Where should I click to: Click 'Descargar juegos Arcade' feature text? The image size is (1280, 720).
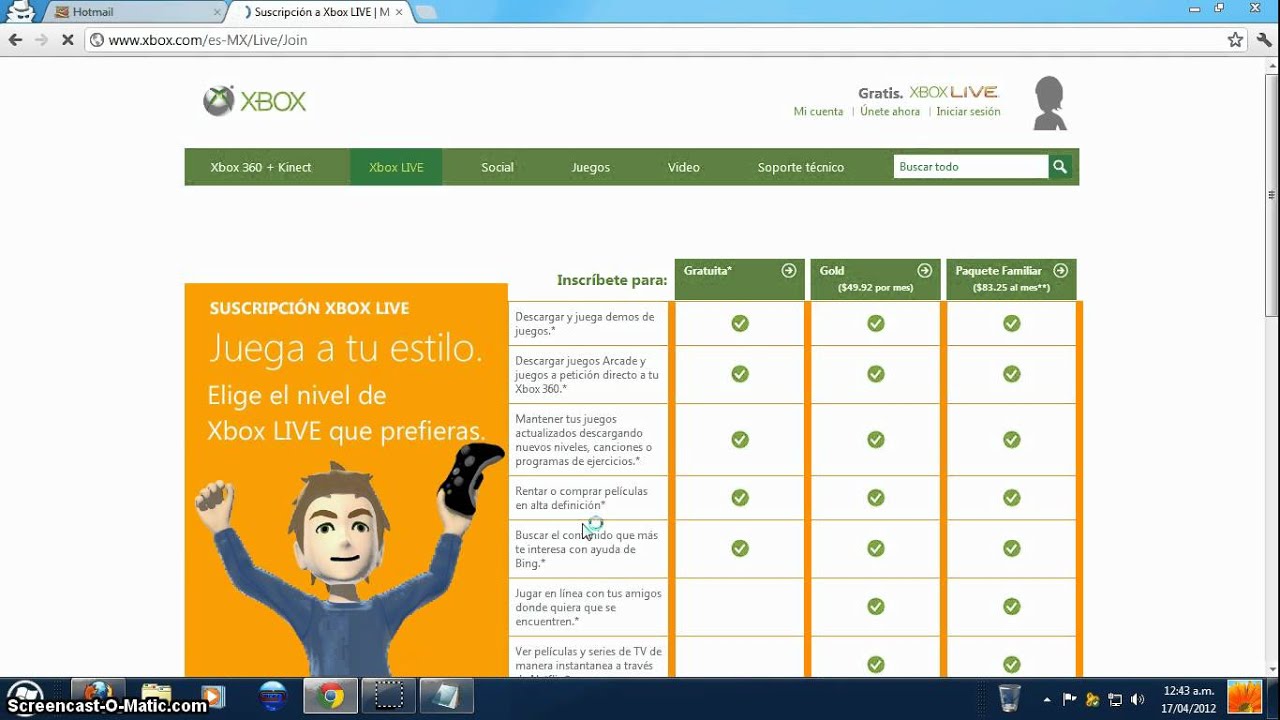click(x=587, y=375)
